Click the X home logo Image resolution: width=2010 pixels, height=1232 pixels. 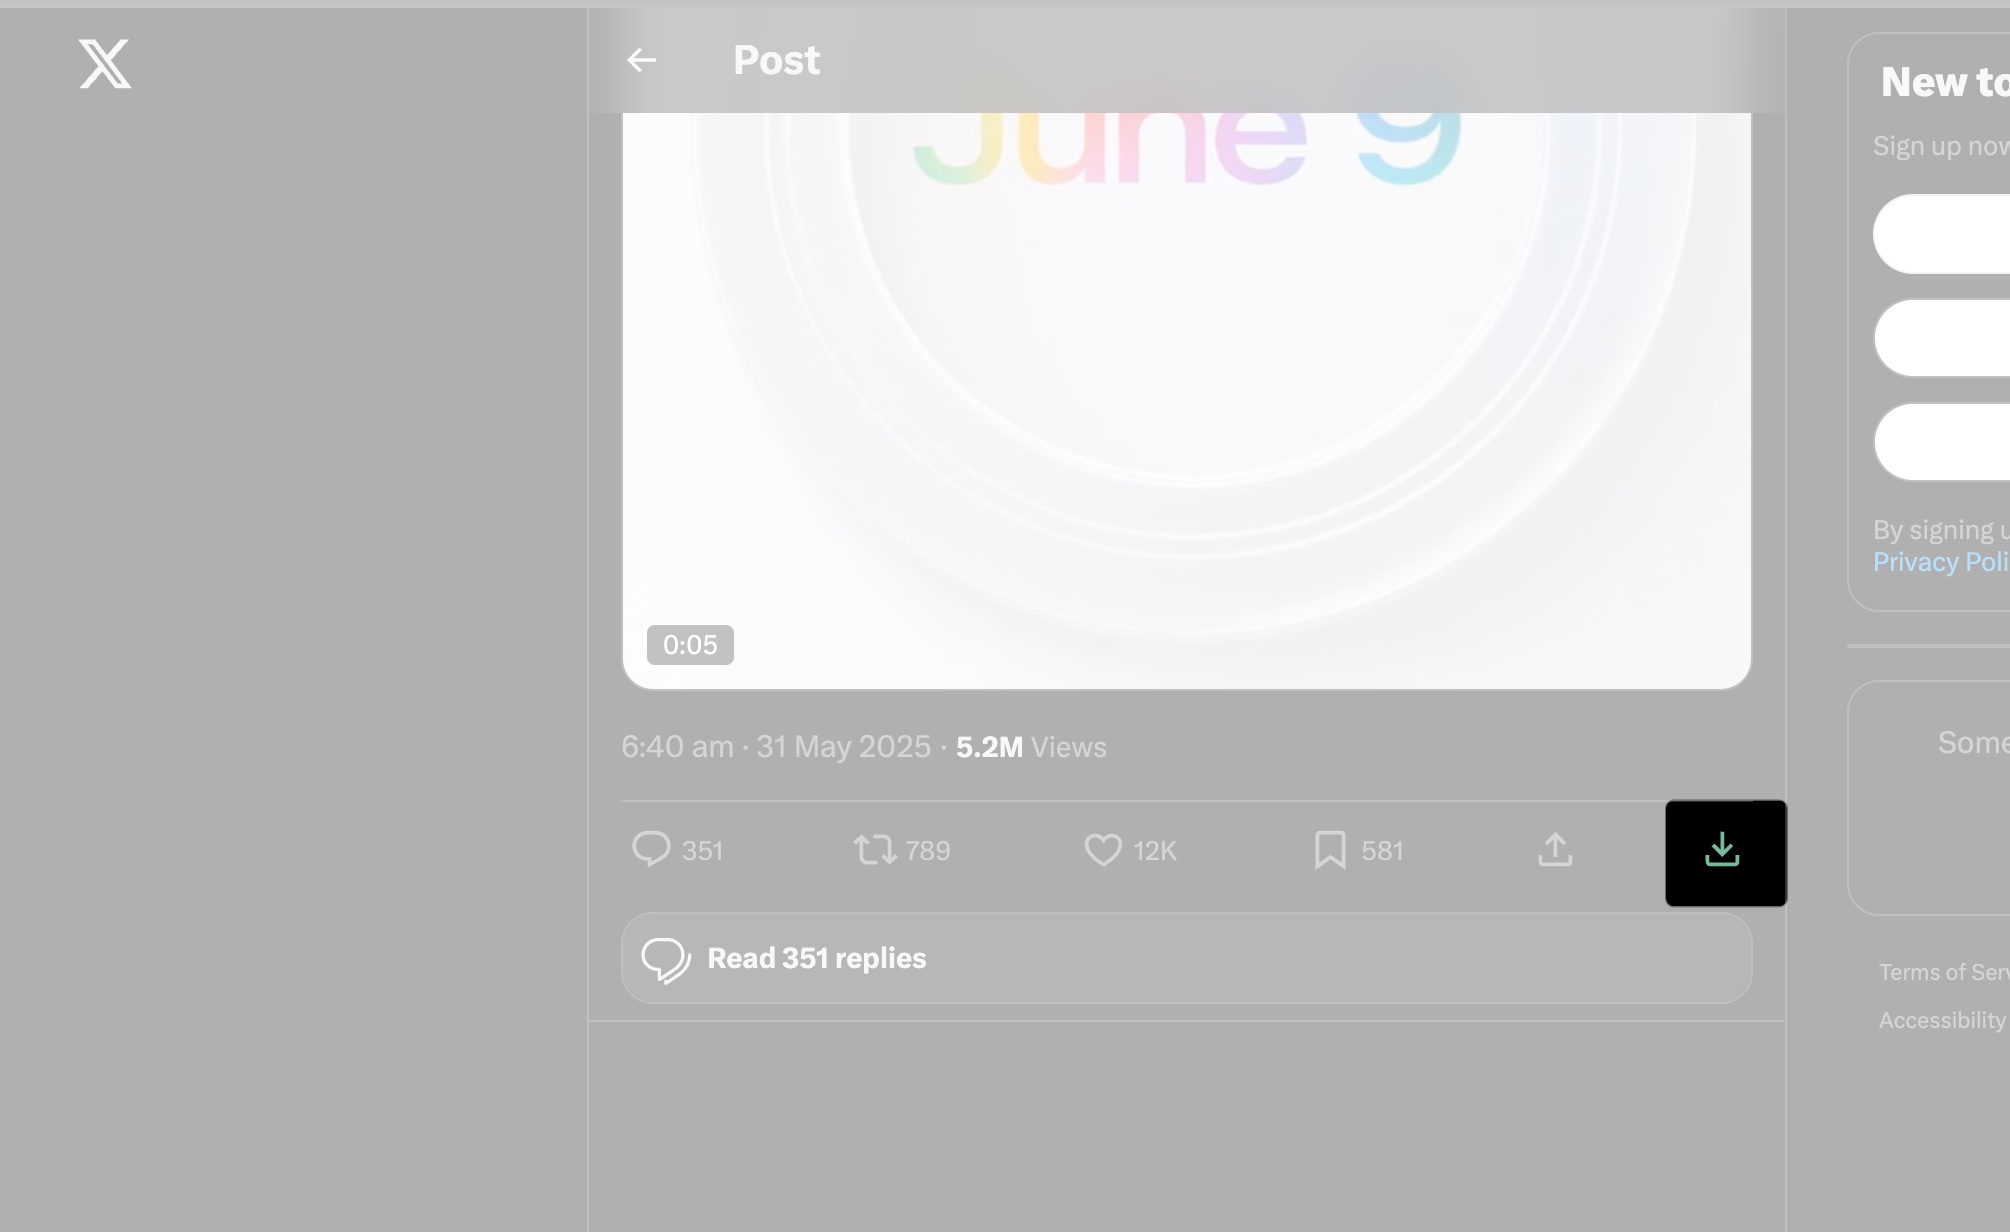(x=104, y=64)
